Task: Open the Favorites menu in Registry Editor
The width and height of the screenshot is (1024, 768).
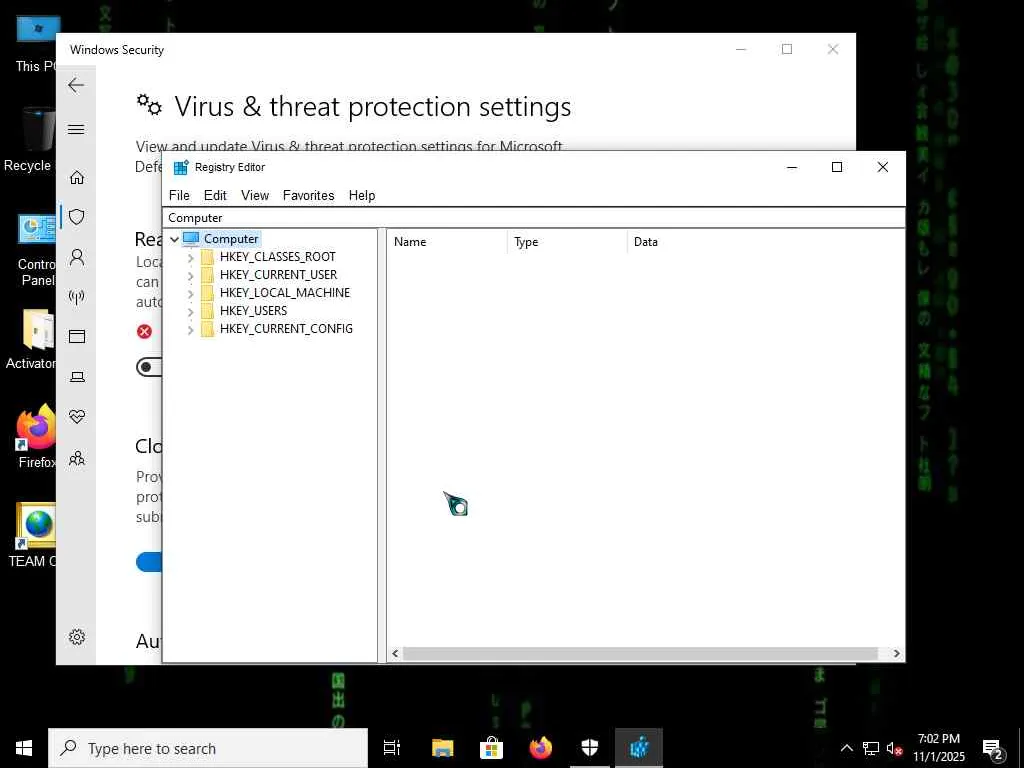Action: [308, 195]
